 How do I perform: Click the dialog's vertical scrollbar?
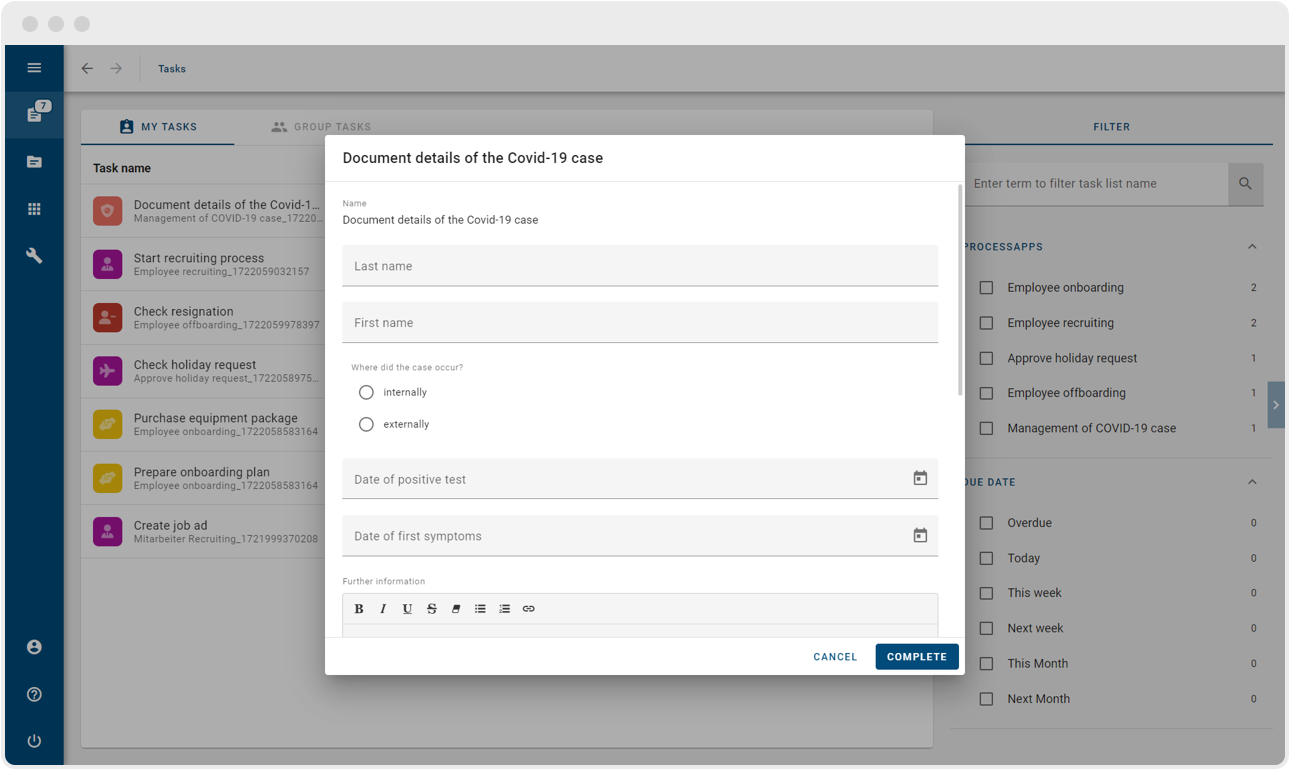tap(960, 290)
